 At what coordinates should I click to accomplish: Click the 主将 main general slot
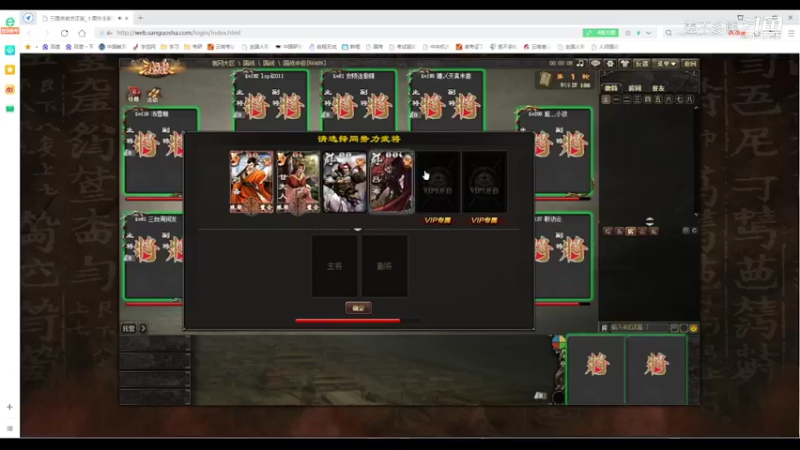coord(334,266)
